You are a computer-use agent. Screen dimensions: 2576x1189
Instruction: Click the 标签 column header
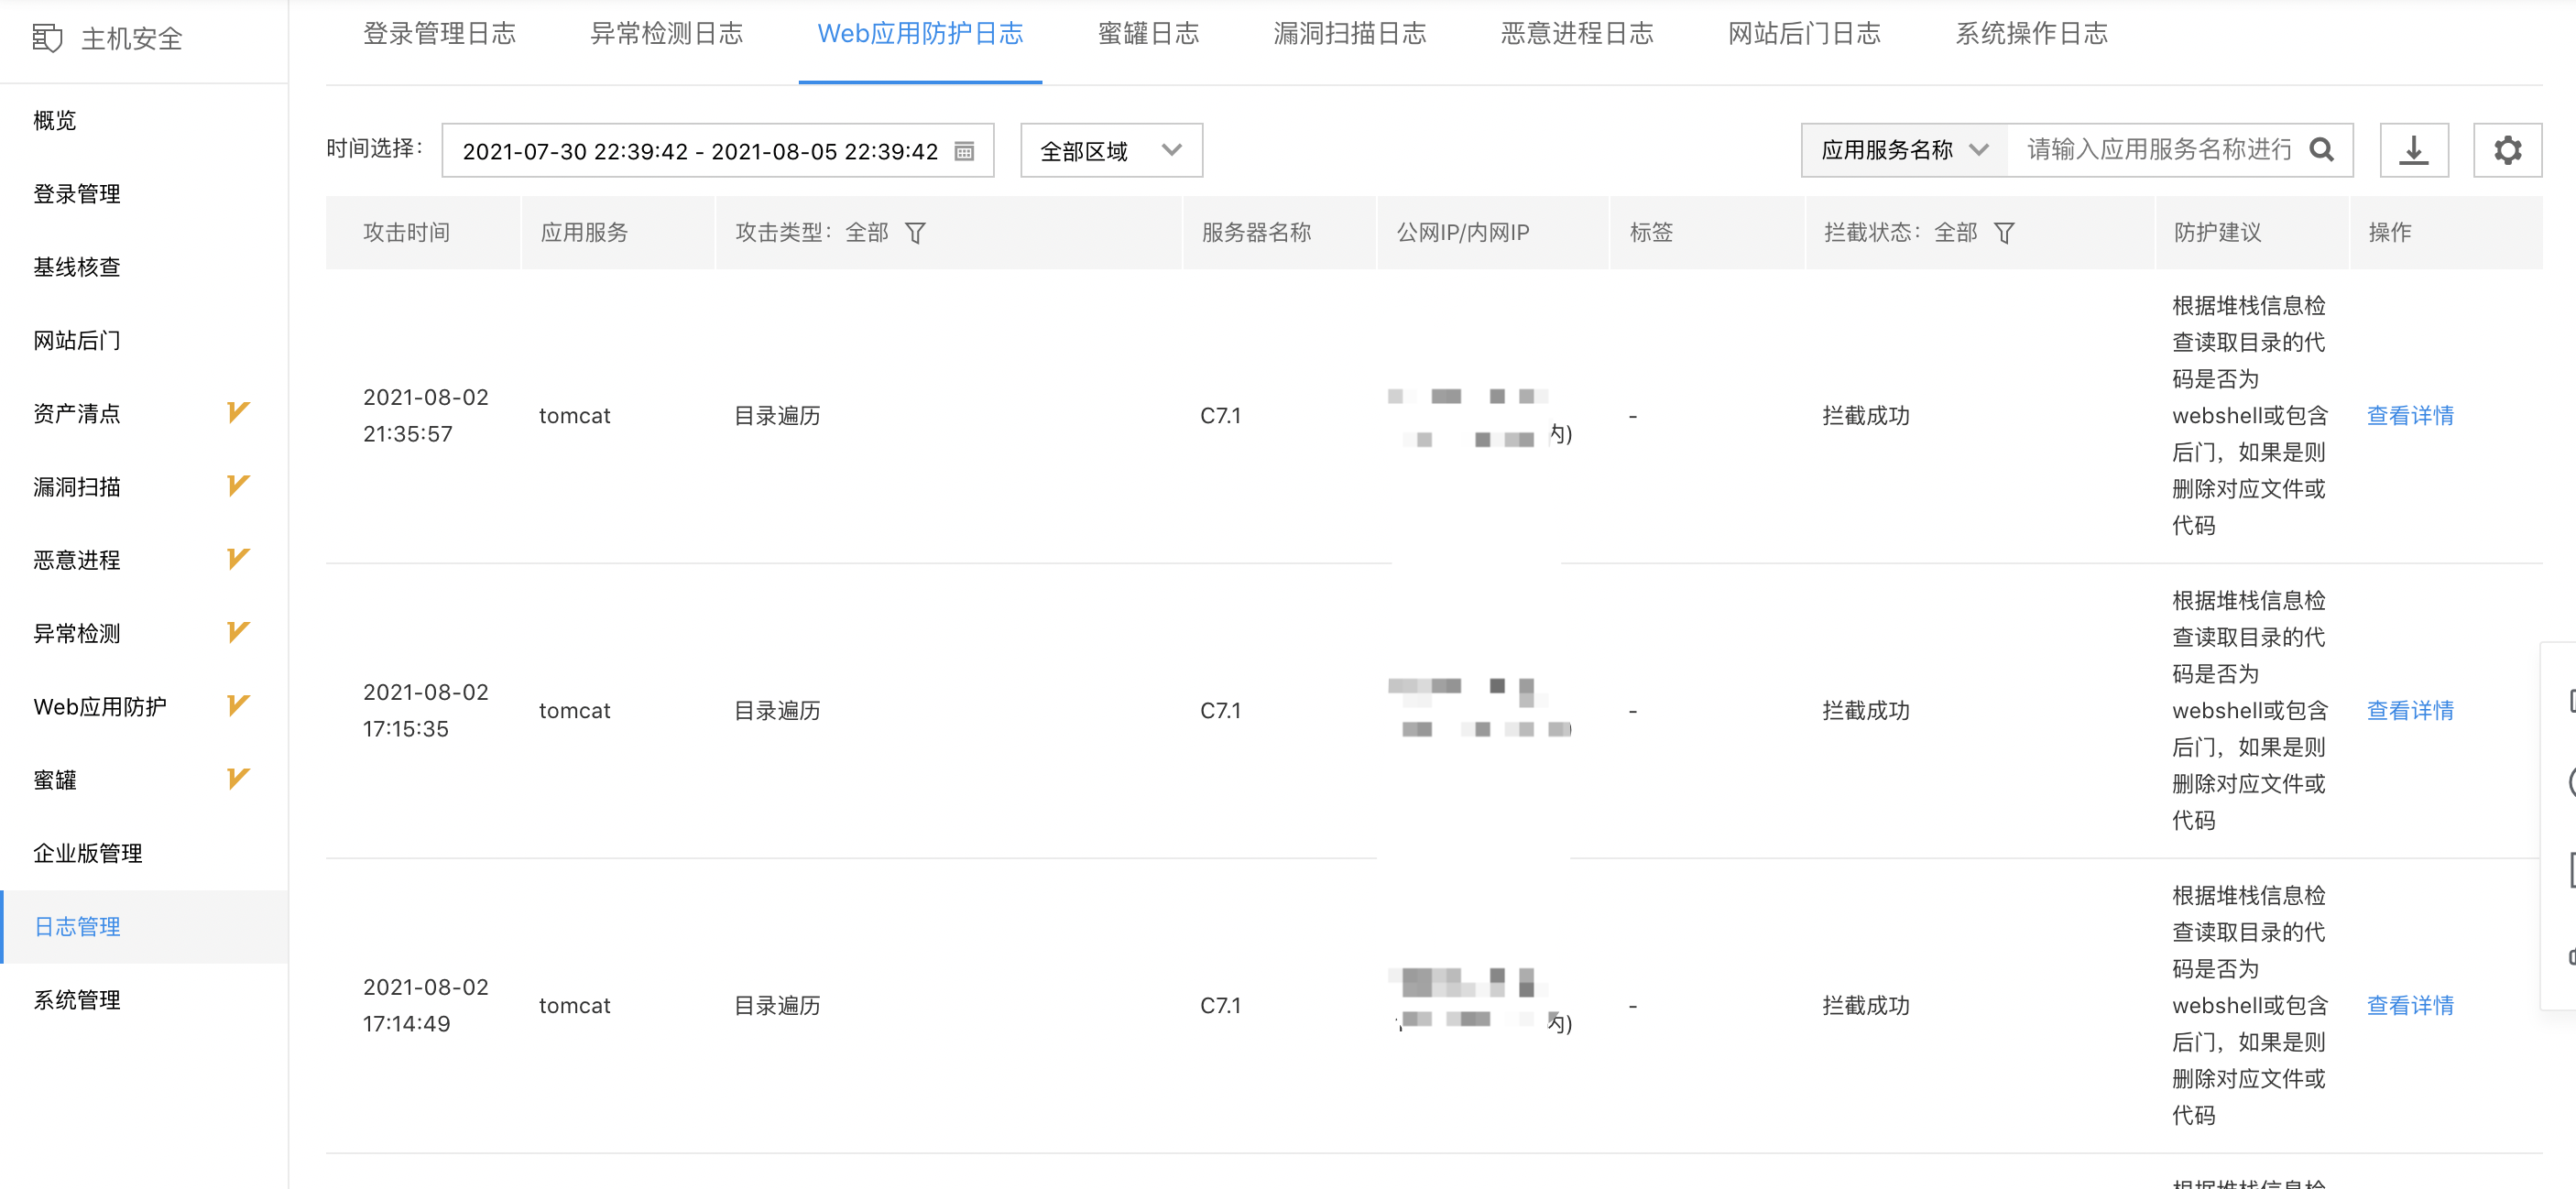click(x=1651, y=233)
